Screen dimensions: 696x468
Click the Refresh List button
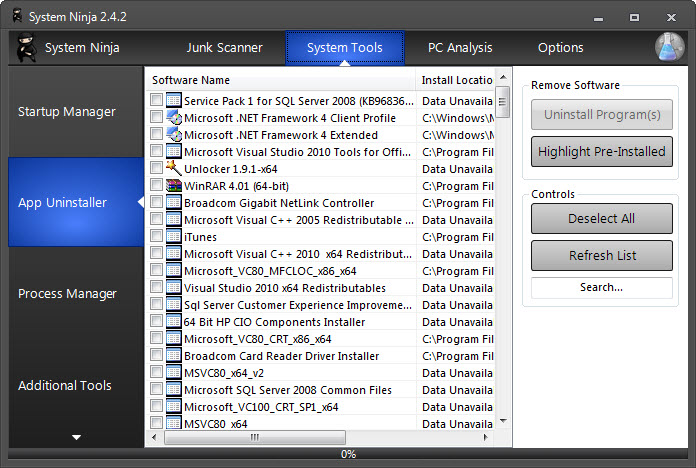[x=602, y=255]
